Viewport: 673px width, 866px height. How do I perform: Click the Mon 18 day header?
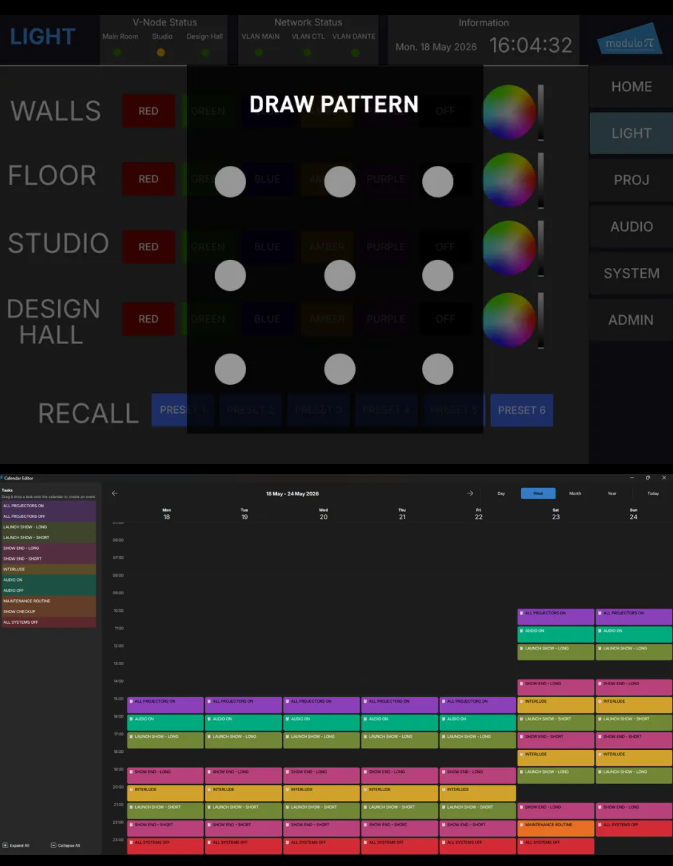166,514
